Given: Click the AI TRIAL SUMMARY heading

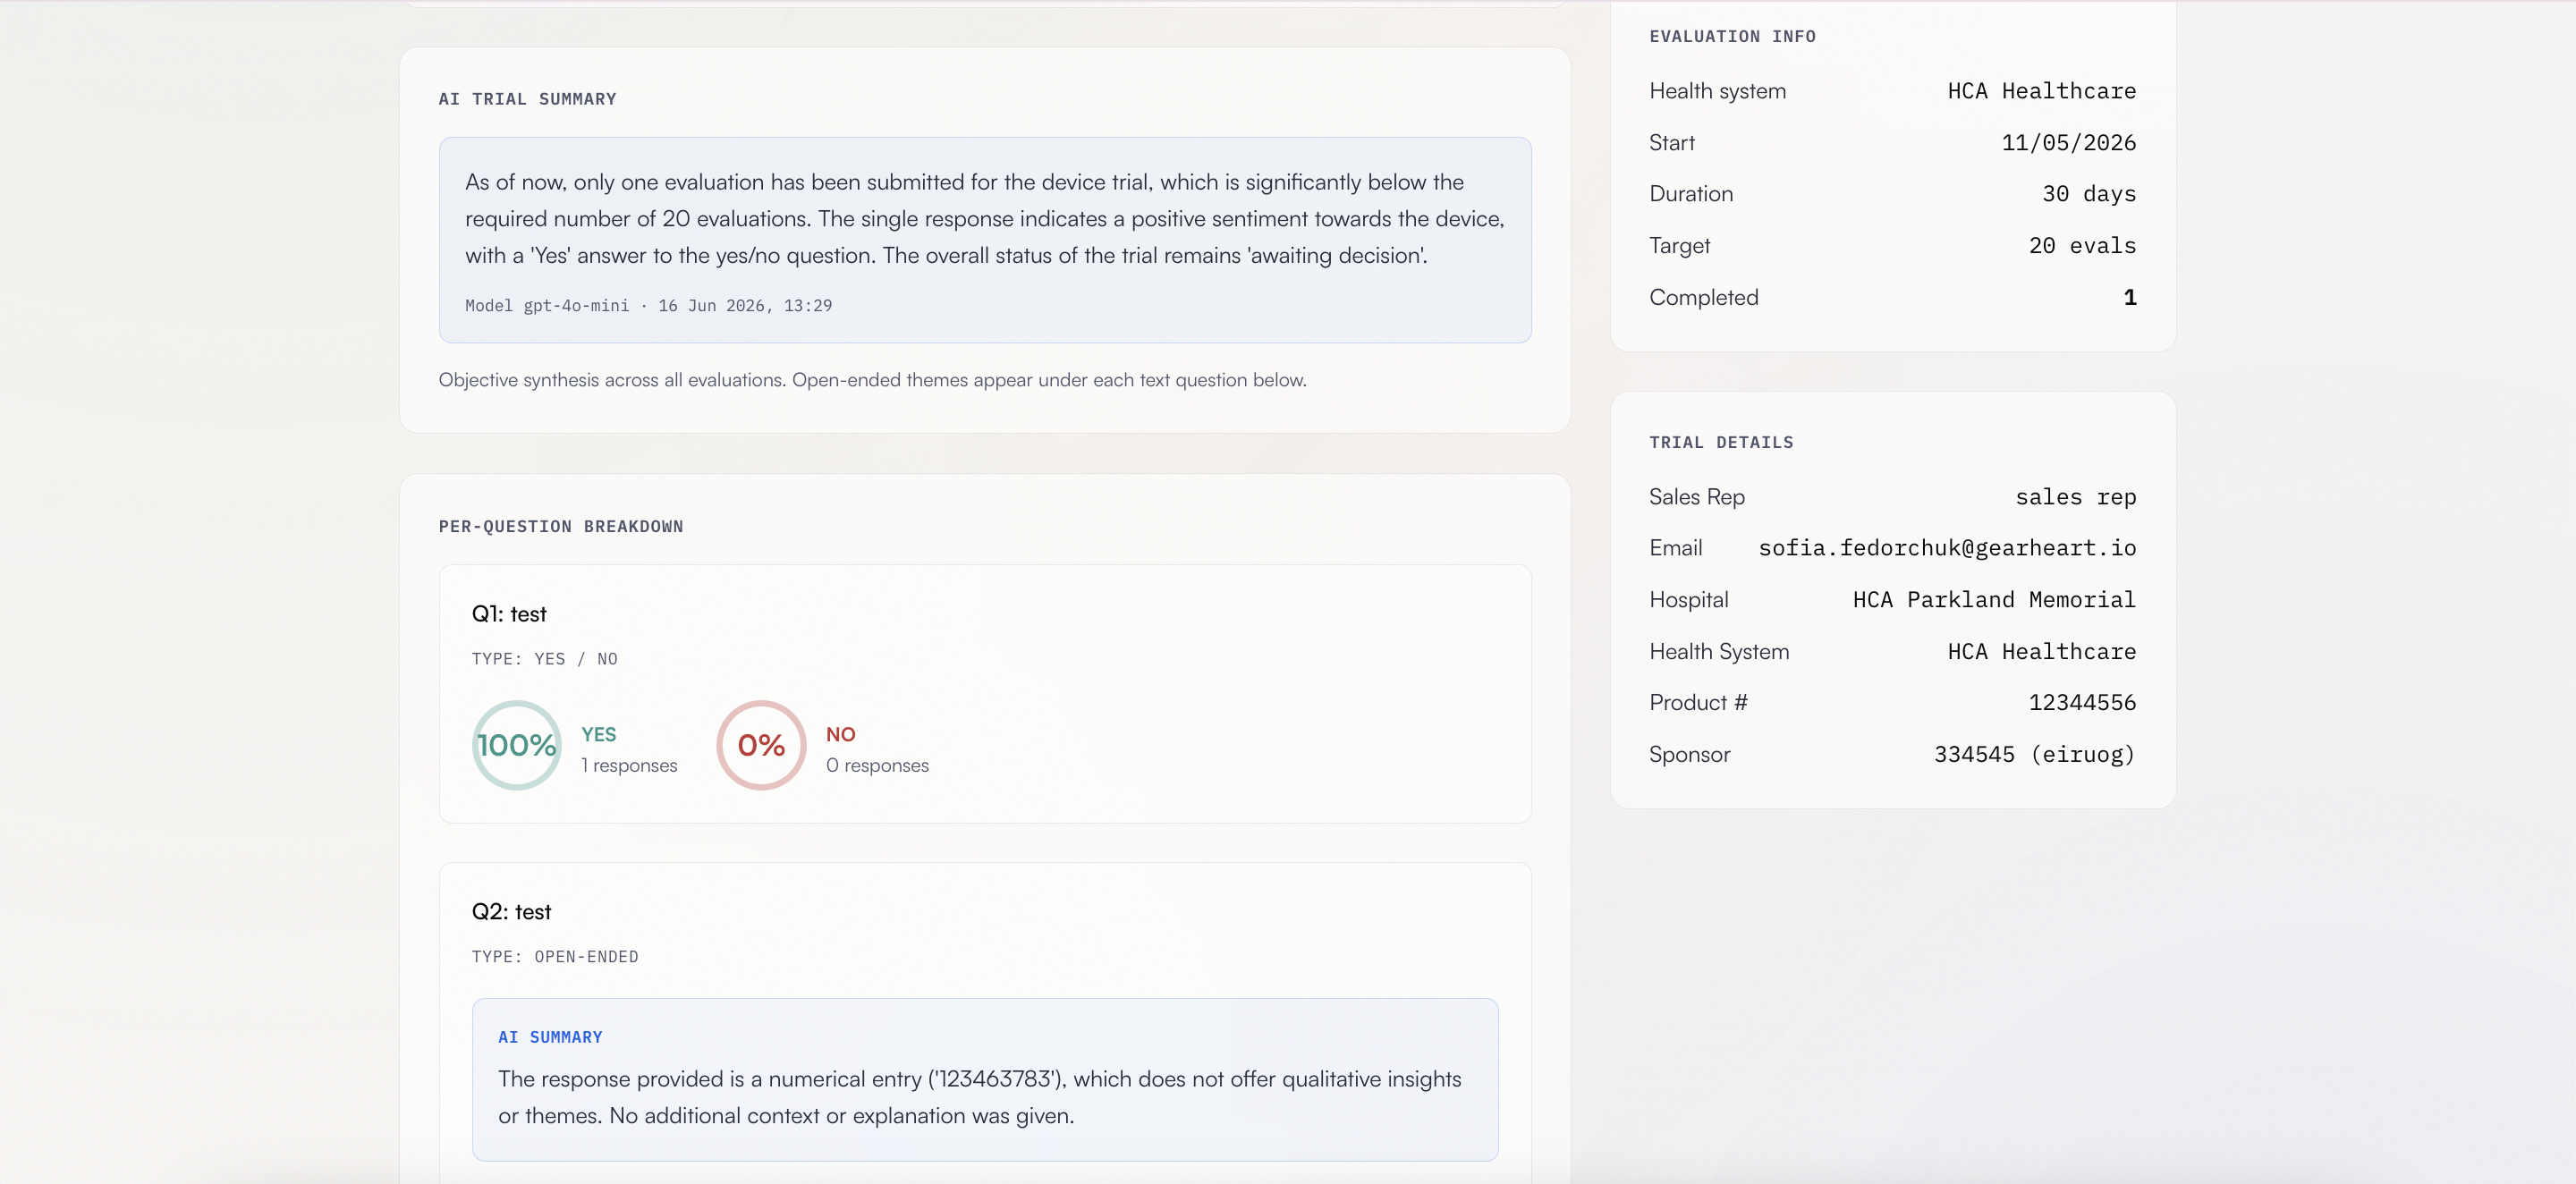Looking at the screenshot, I should (x=527, y=99).
